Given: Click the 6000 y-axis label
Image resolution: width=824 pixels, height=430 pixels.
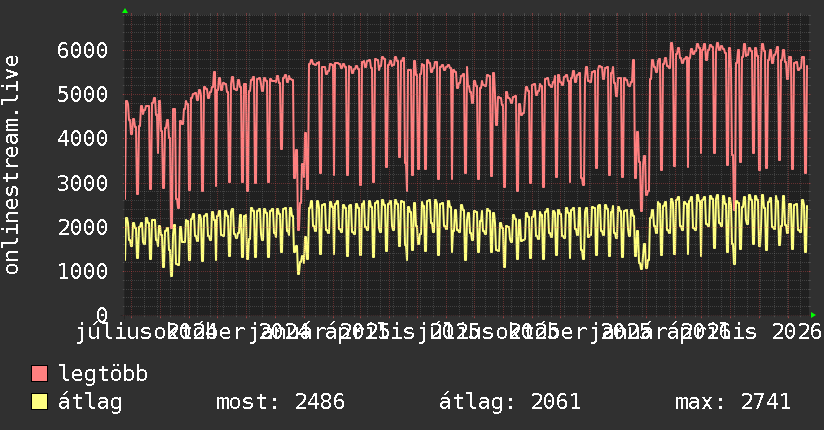Looking at the screenshot, I should 83,50.
